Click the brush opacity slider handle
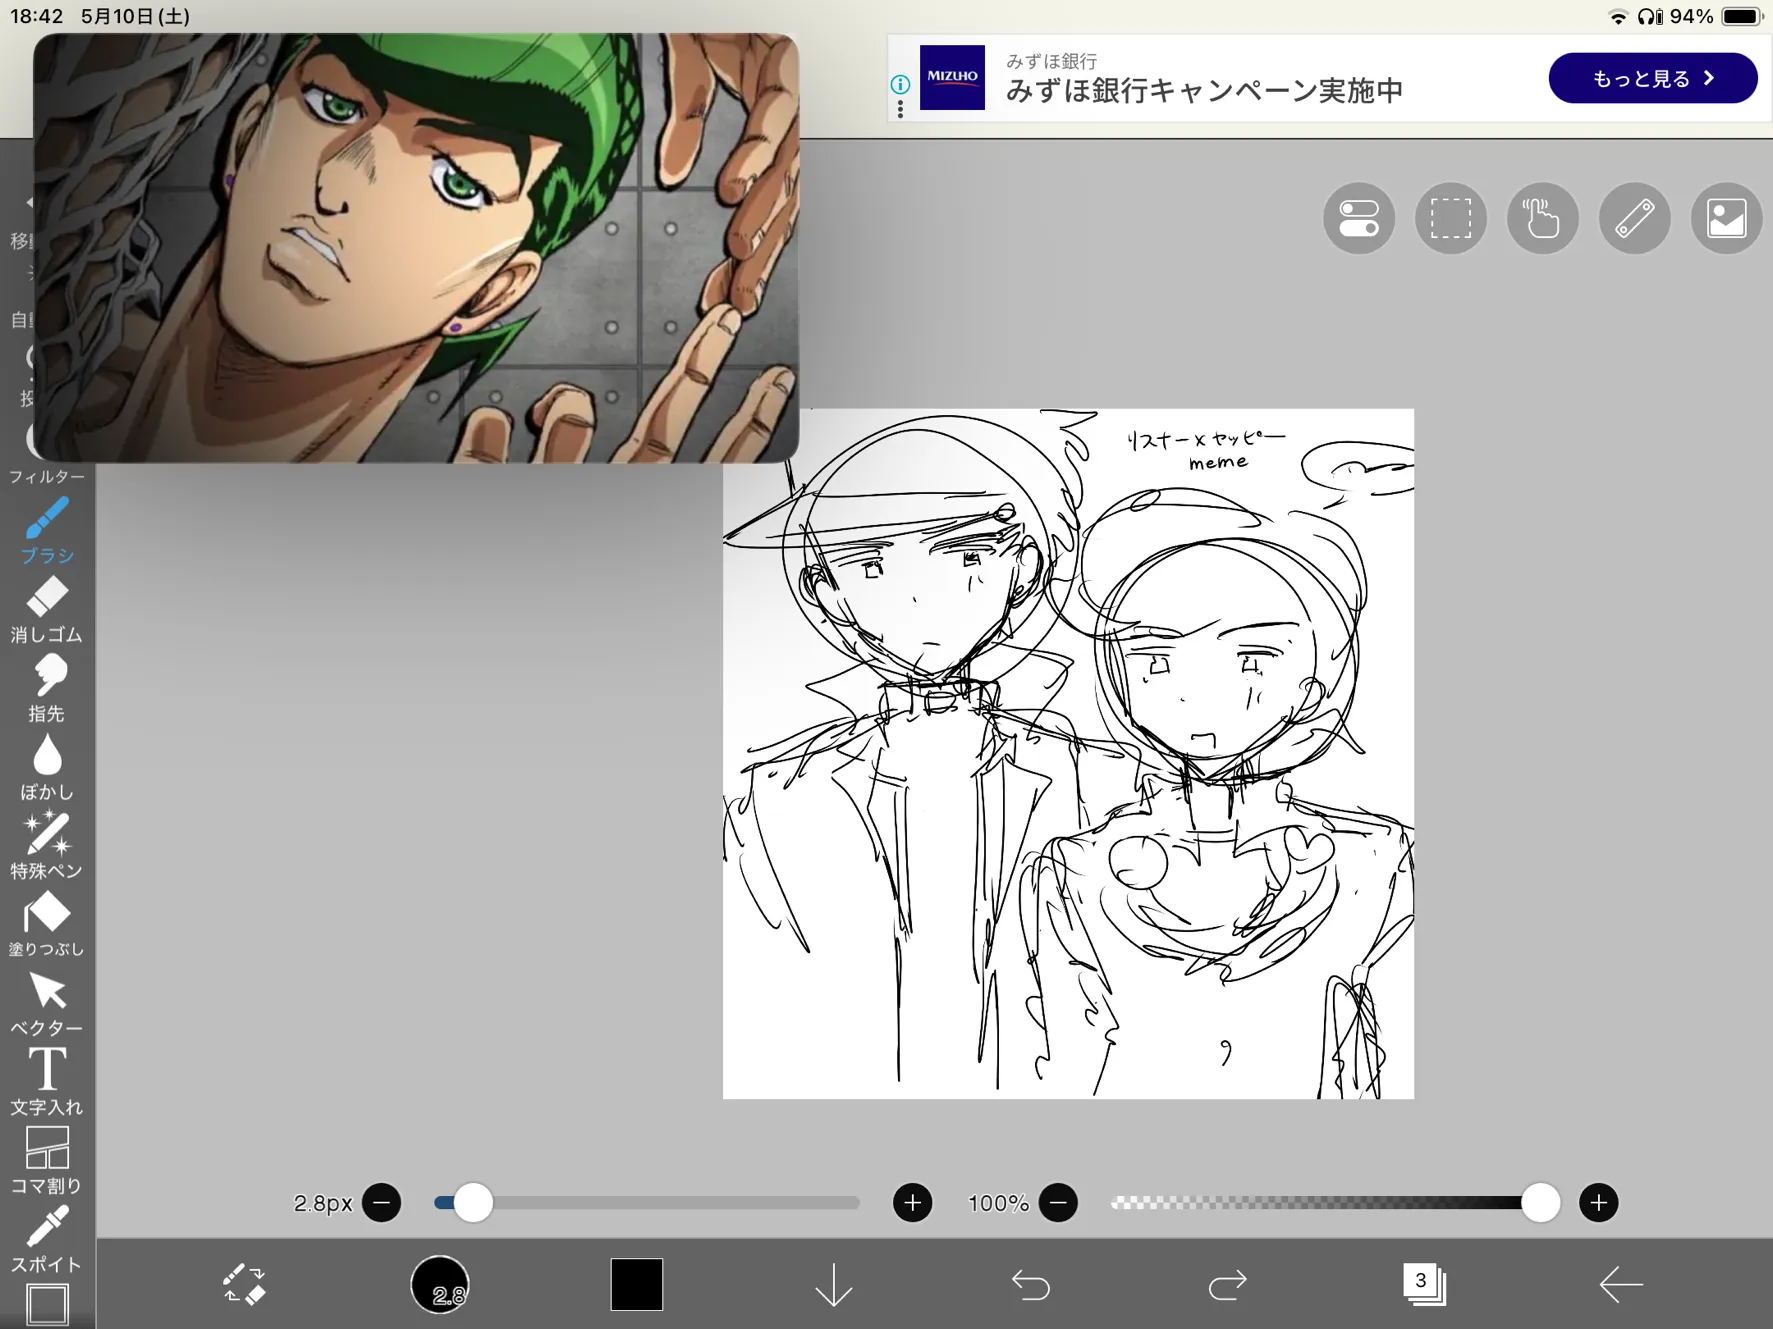Image resolution: width=1773 pixels, height=1329 pixels. [1541, 1202]
